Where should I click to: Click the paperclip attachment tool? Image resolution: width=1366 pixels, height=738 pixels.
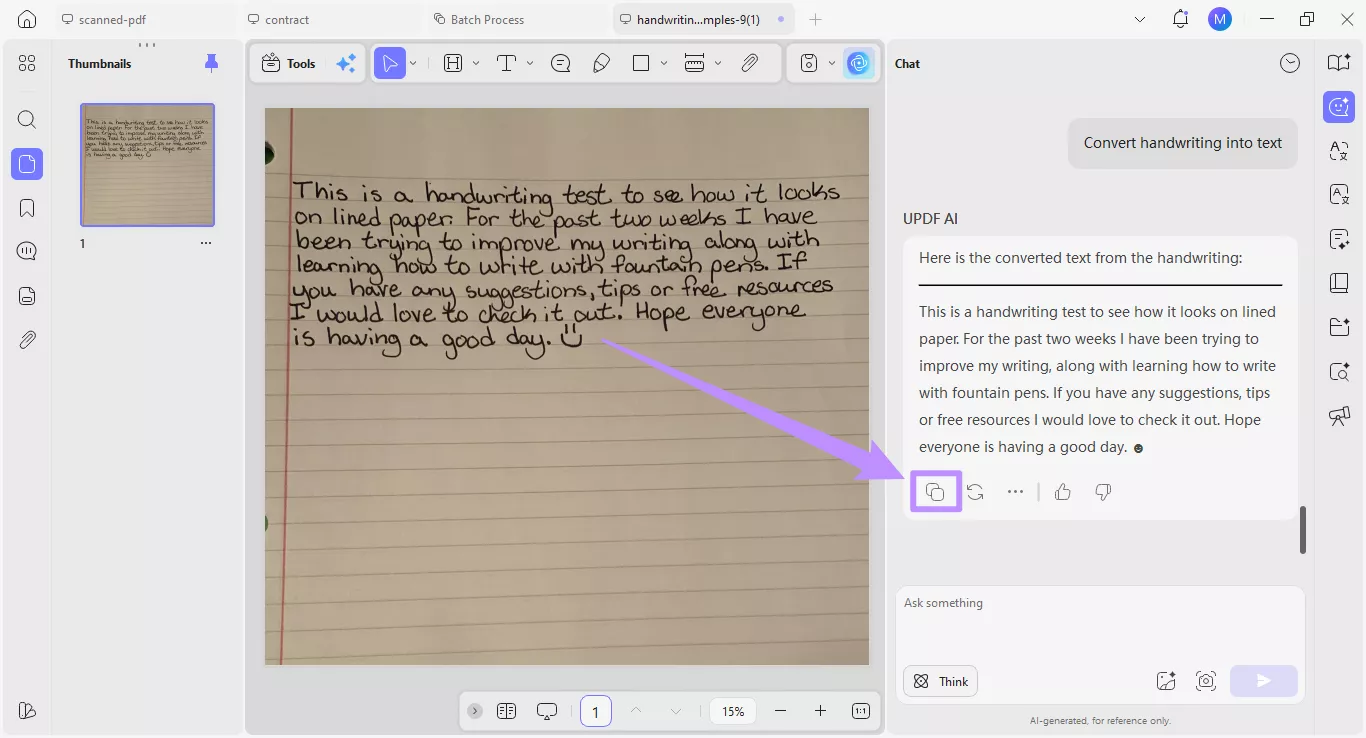point(749,62)
